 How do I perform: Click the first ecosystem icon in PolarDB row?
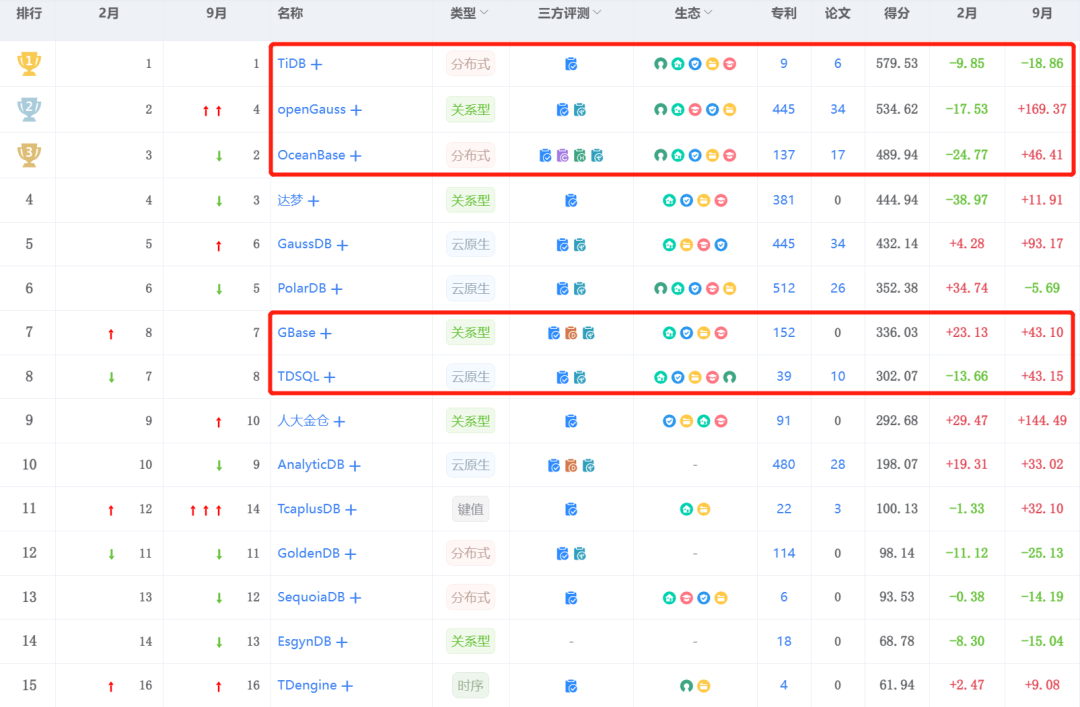661,289
